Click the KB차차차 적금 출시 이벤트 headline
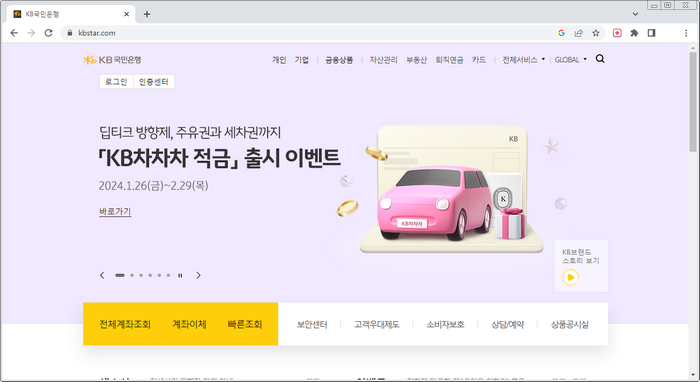 (220, 158)
